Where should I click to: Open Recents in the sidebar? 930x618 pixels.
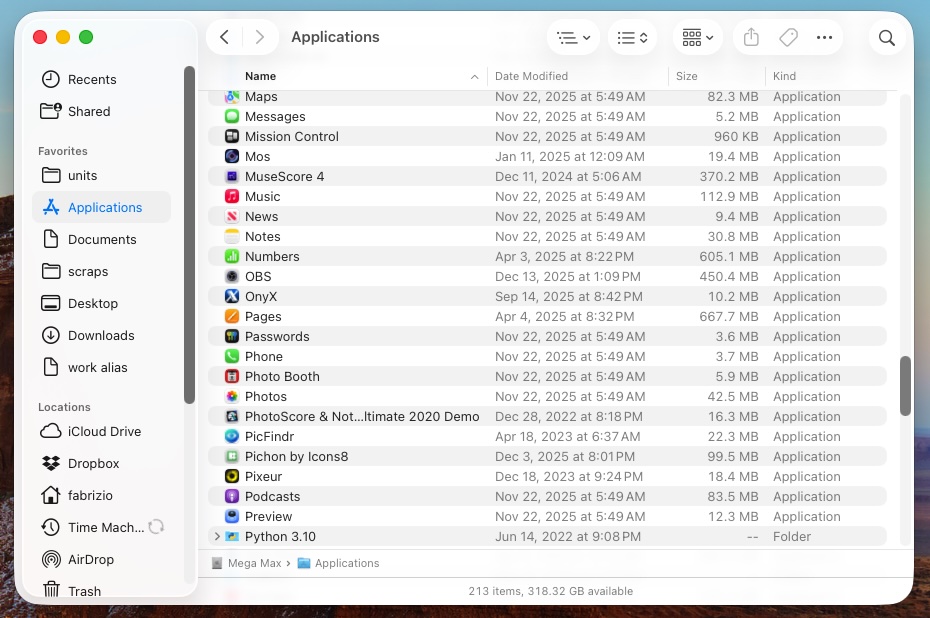101,79
